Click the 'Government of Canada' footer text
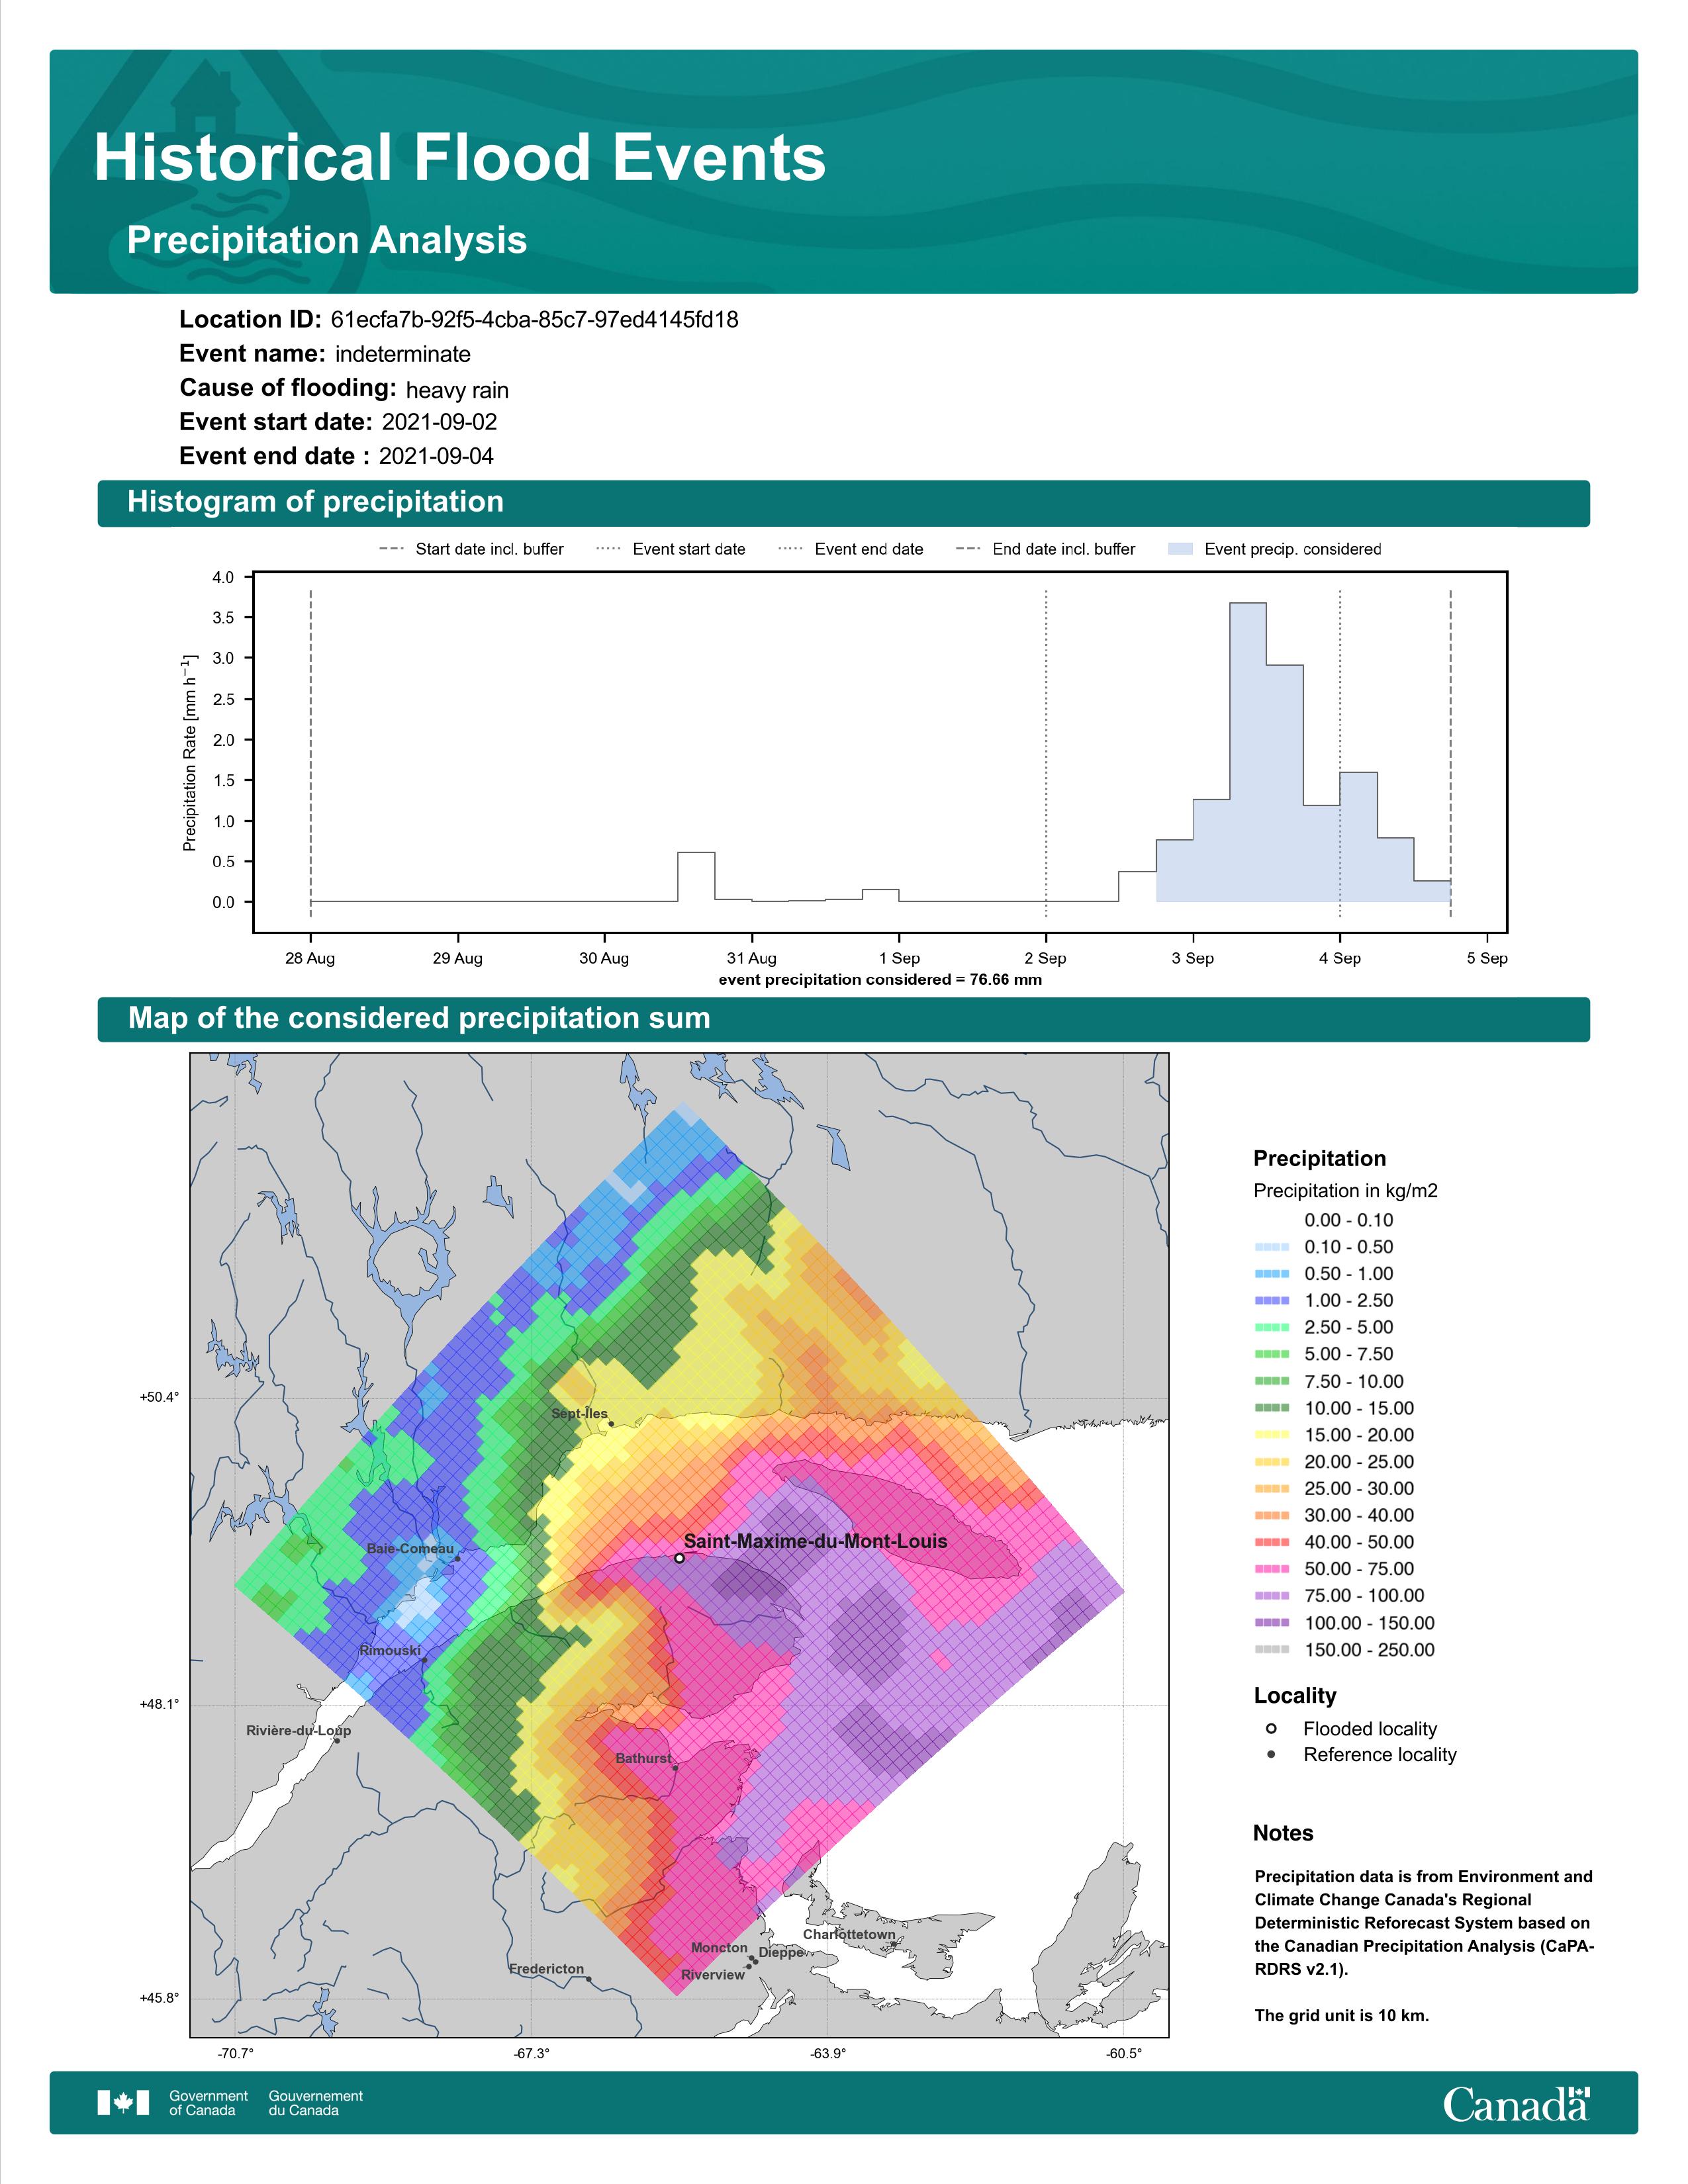Viewport: 1688px width, 2184px height. coord(208,2103)
